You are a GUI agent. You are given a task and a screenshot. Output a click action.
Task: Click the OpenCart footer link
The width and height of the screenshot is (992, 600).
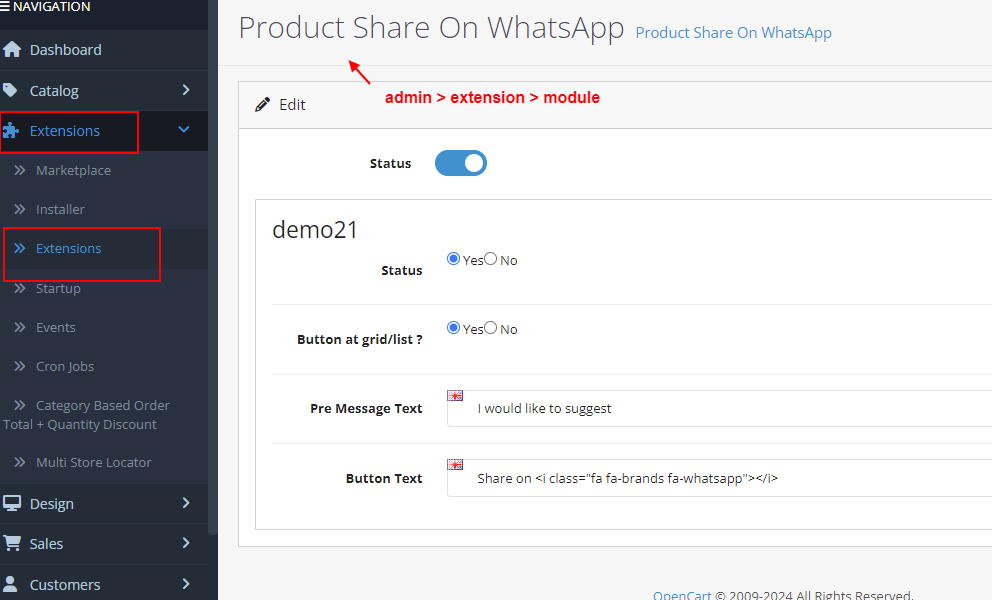682,595
